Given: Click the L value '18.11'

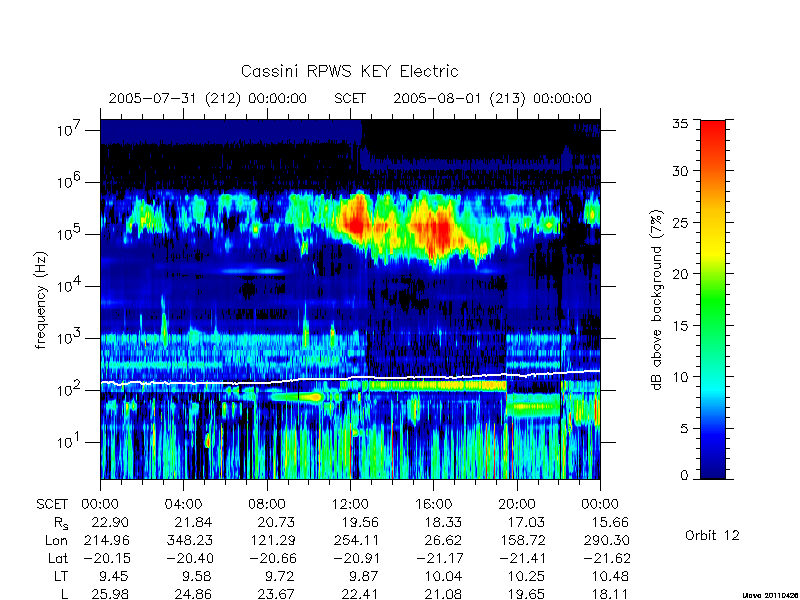Looking at the screenshot, I should (x=607, y=594).
